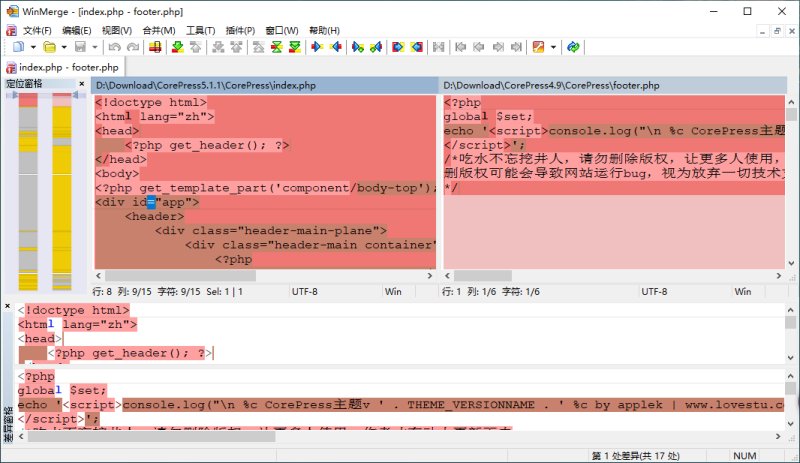Click left pane 'UTF-8' encoding status
Image resolution: width=800 pixels, height=463 pixels.
(305, 292)
